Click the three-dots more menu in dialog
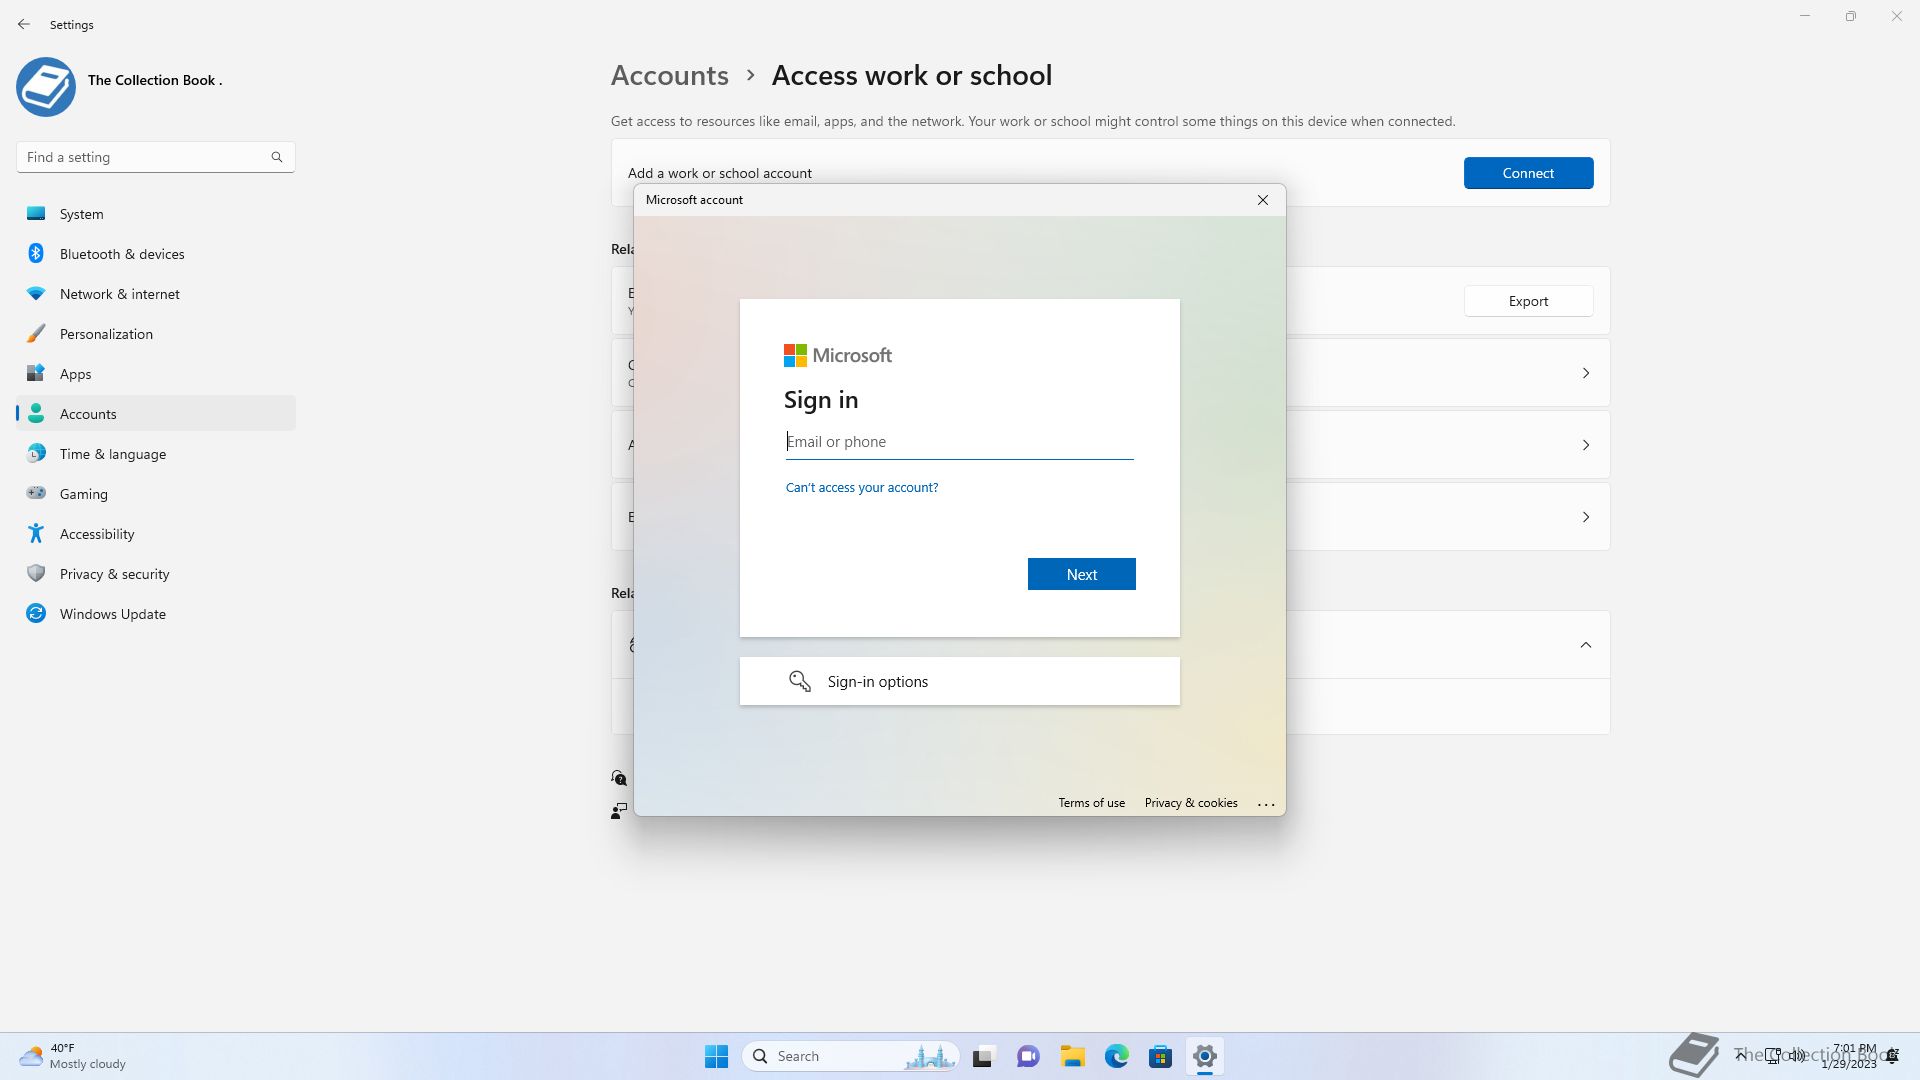This screenshot has height=1080, width=1920. (1266, 804)
